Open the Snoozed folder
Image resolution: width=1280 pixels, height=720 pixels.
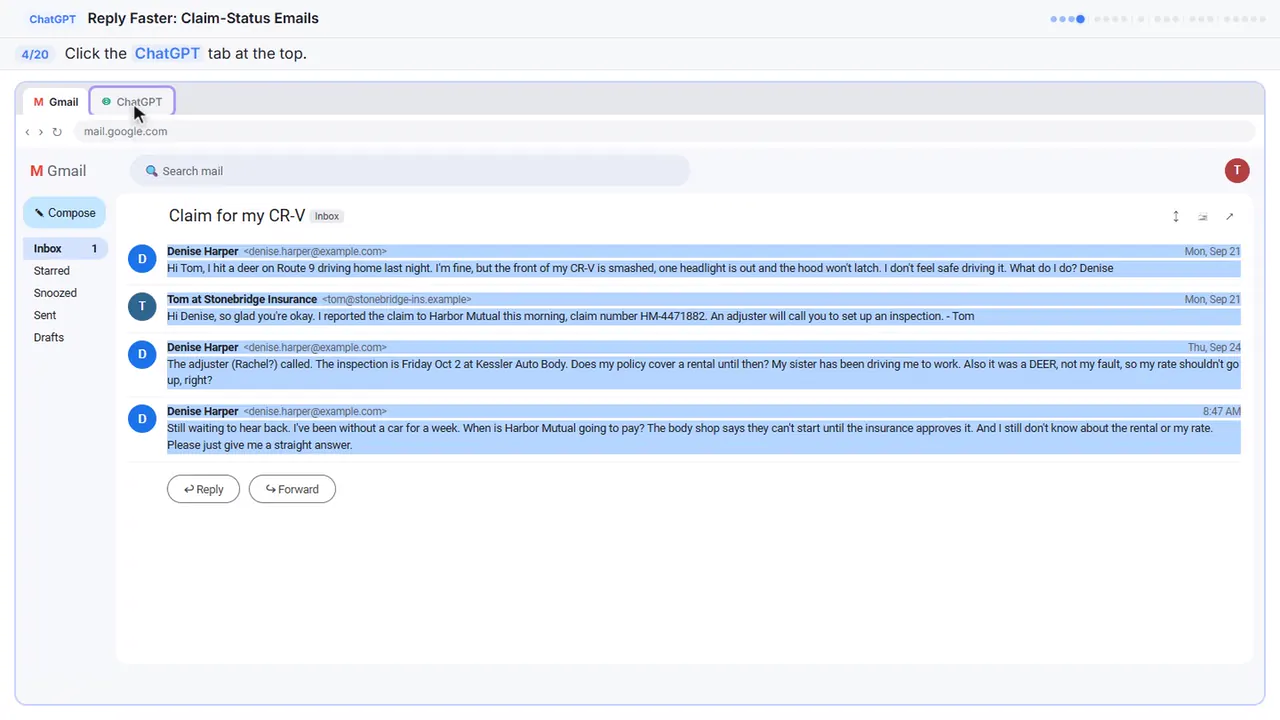pyautogui.click(x=55, y=293)
